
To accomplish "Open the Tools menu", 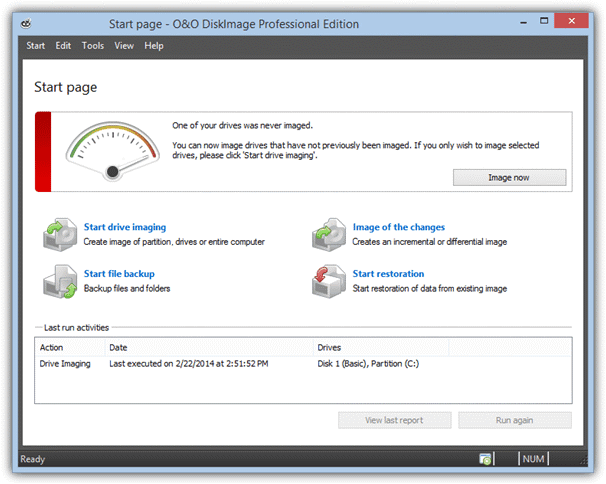I will pos(93,46).
